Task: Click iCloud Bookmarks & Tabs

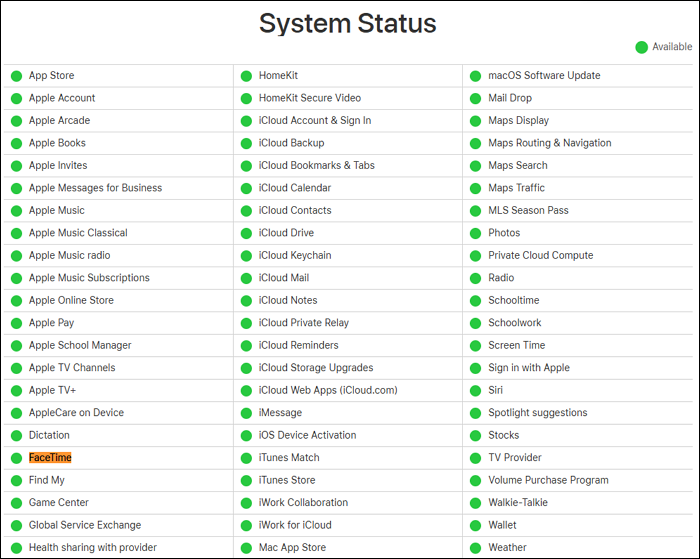Action: point(317,165)
